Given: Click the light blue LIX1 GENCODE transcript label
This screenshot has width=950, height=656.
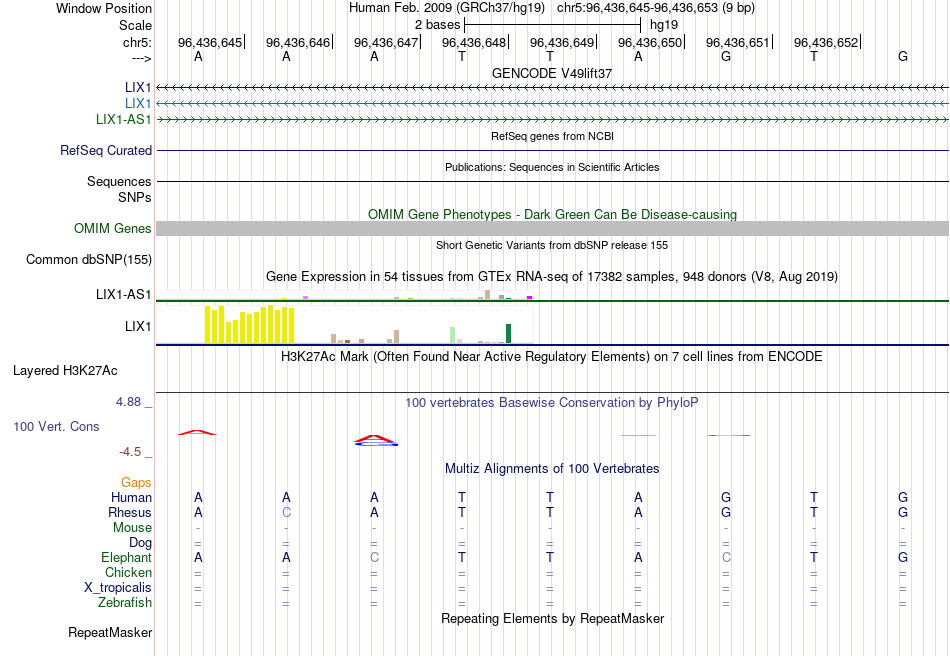Looking at the screenshot, I should [138, 104].
